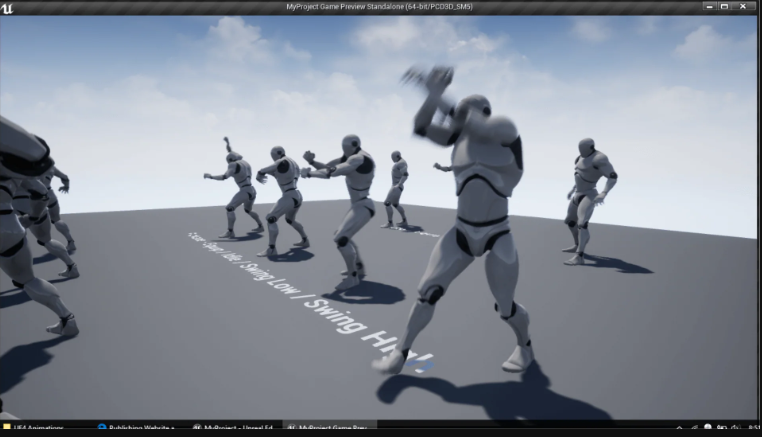Maximize the Game Preview window
Image resolution: width=762 pixels, height=437 pixels.
point(725,7)
